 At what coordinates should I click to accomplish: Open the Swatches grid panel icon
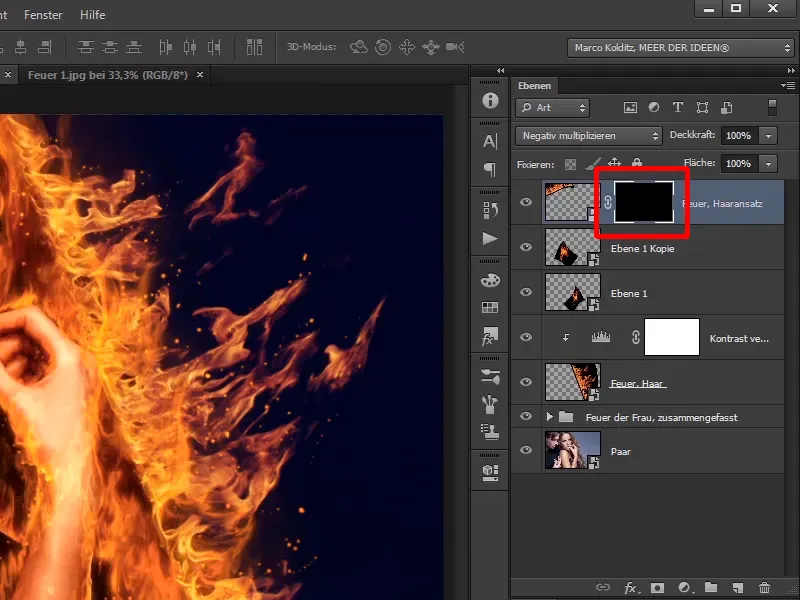[490, 307]
